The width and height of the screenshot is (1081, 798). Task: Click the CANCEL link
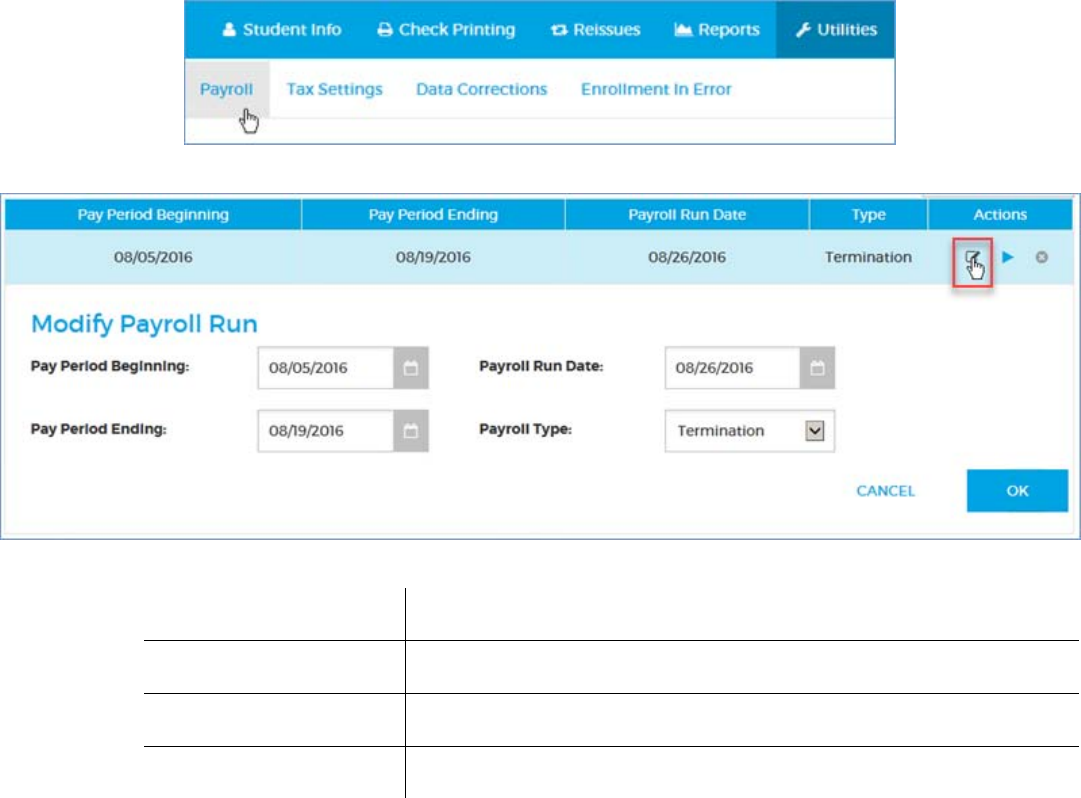point(885,491)
